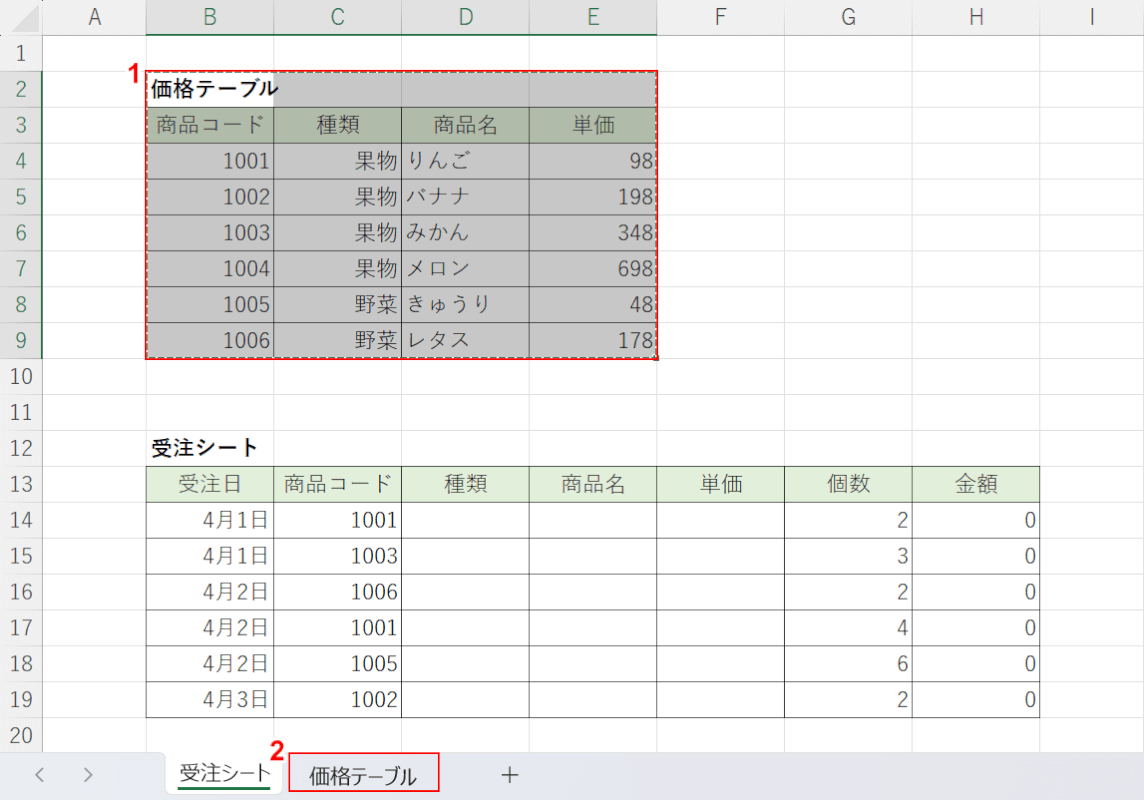Click the new sheet plus icon
Screen dimensions: 1144x800
pos(510,775)
